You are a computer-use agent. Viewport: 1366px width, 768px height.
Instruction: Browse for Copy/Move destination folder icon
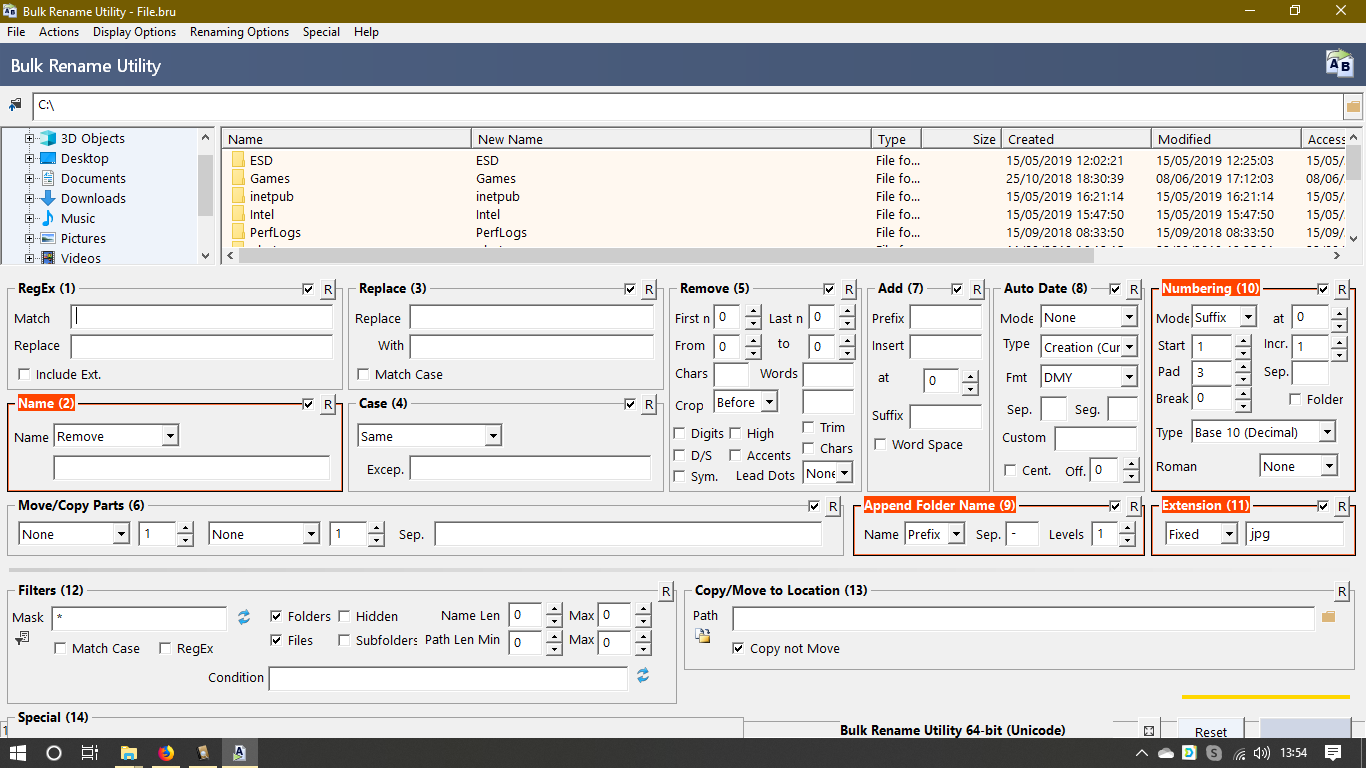[x=1328, y=617]
